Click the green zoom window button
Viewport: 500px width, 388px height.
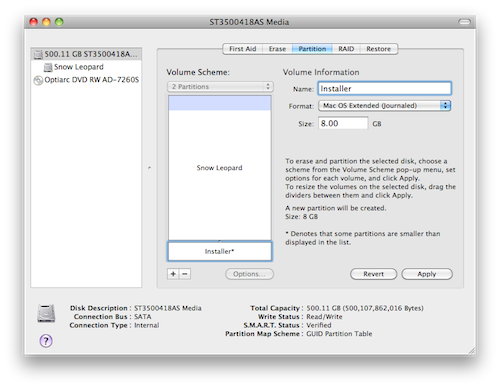pos(59,22)
